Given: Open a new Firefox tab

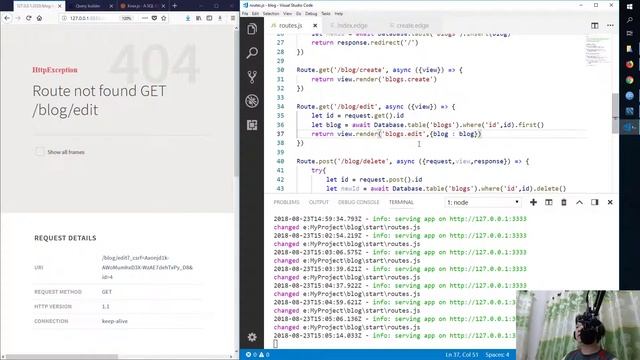Looking at the screenshot, I should 174,6.
